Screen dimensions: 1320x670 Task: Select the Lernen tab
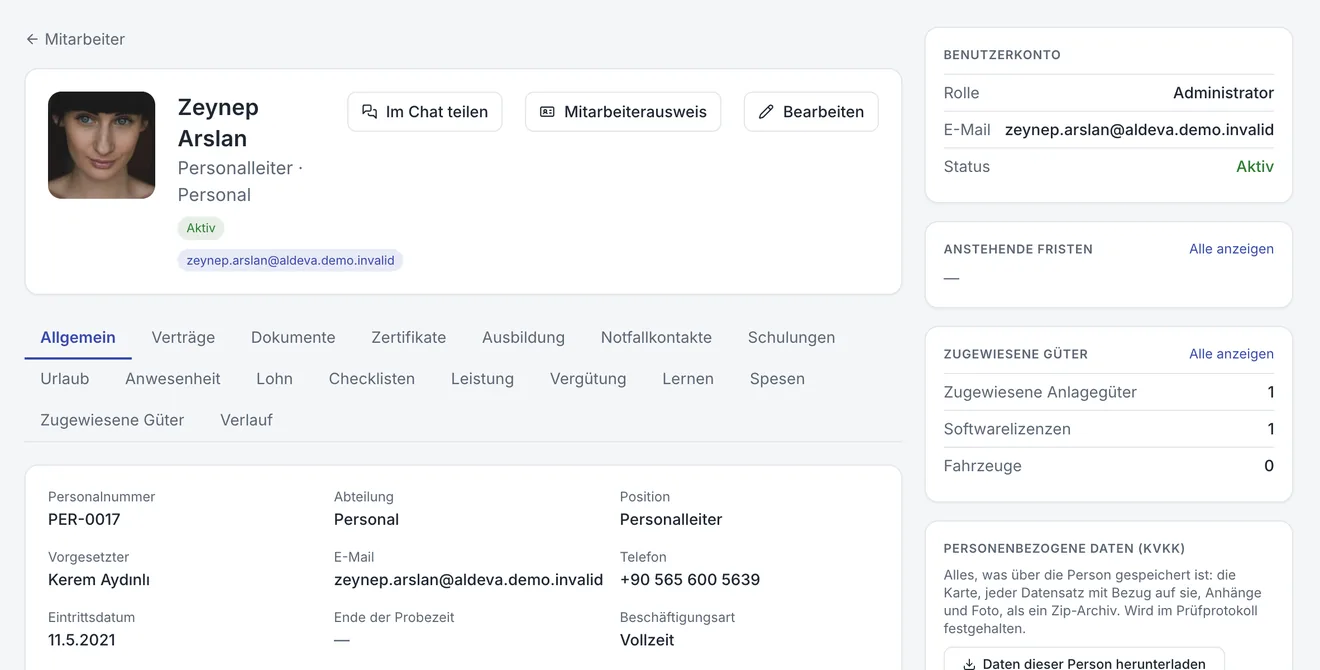tap(688, 379)
